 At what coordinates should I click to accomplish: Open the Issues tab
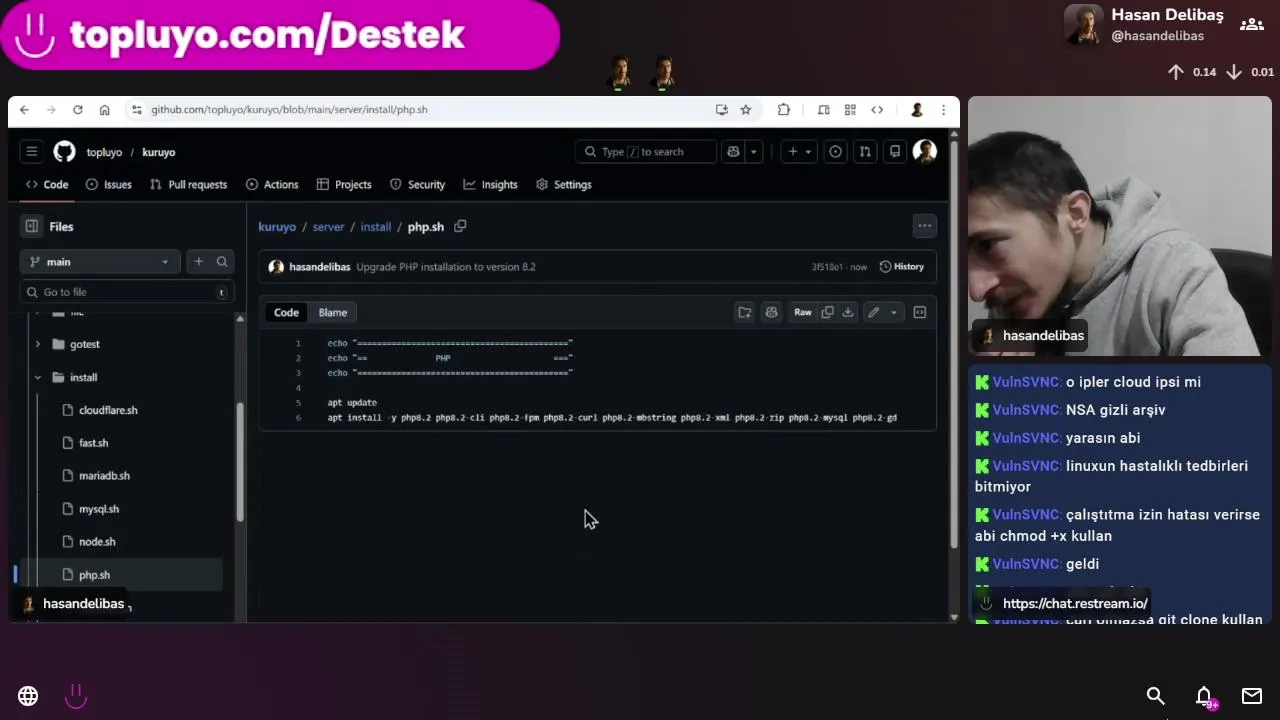point(109,185)
